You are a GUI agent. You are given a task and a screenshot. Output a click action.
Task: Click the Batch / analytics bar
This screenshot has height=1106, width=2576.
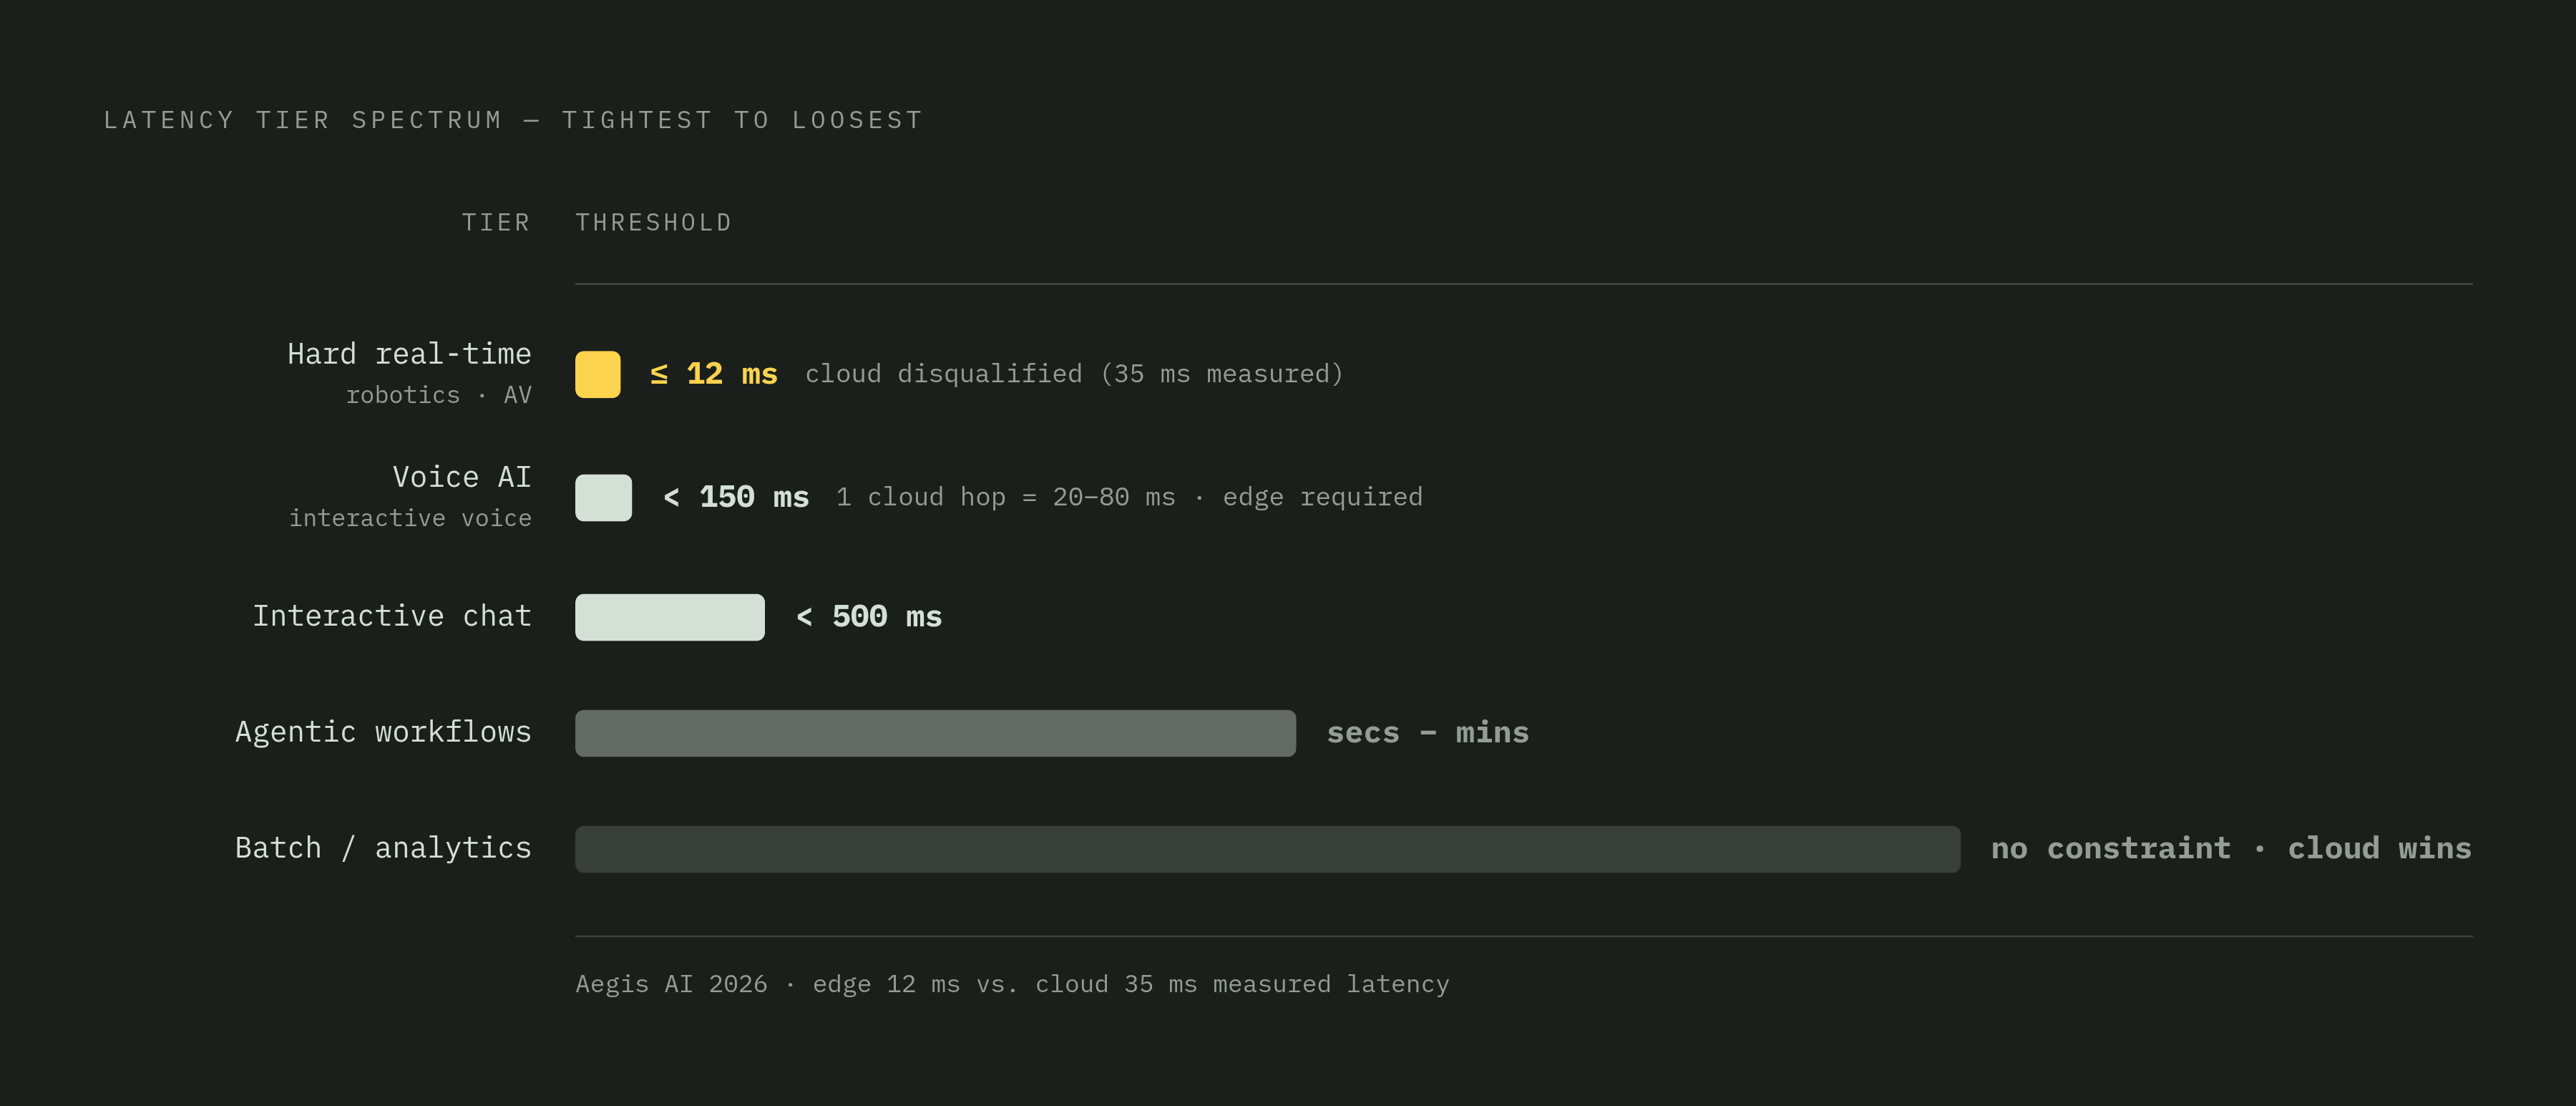point(1267,849)
